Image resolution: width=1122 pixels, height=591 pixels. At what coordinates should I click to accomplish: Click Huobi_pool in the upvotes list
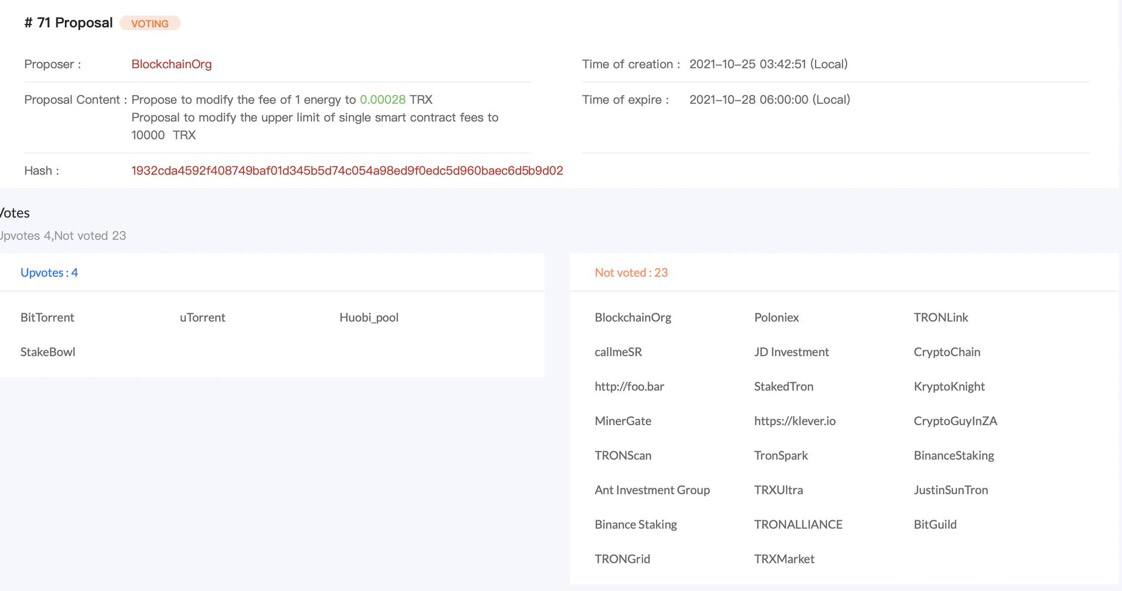369,318
